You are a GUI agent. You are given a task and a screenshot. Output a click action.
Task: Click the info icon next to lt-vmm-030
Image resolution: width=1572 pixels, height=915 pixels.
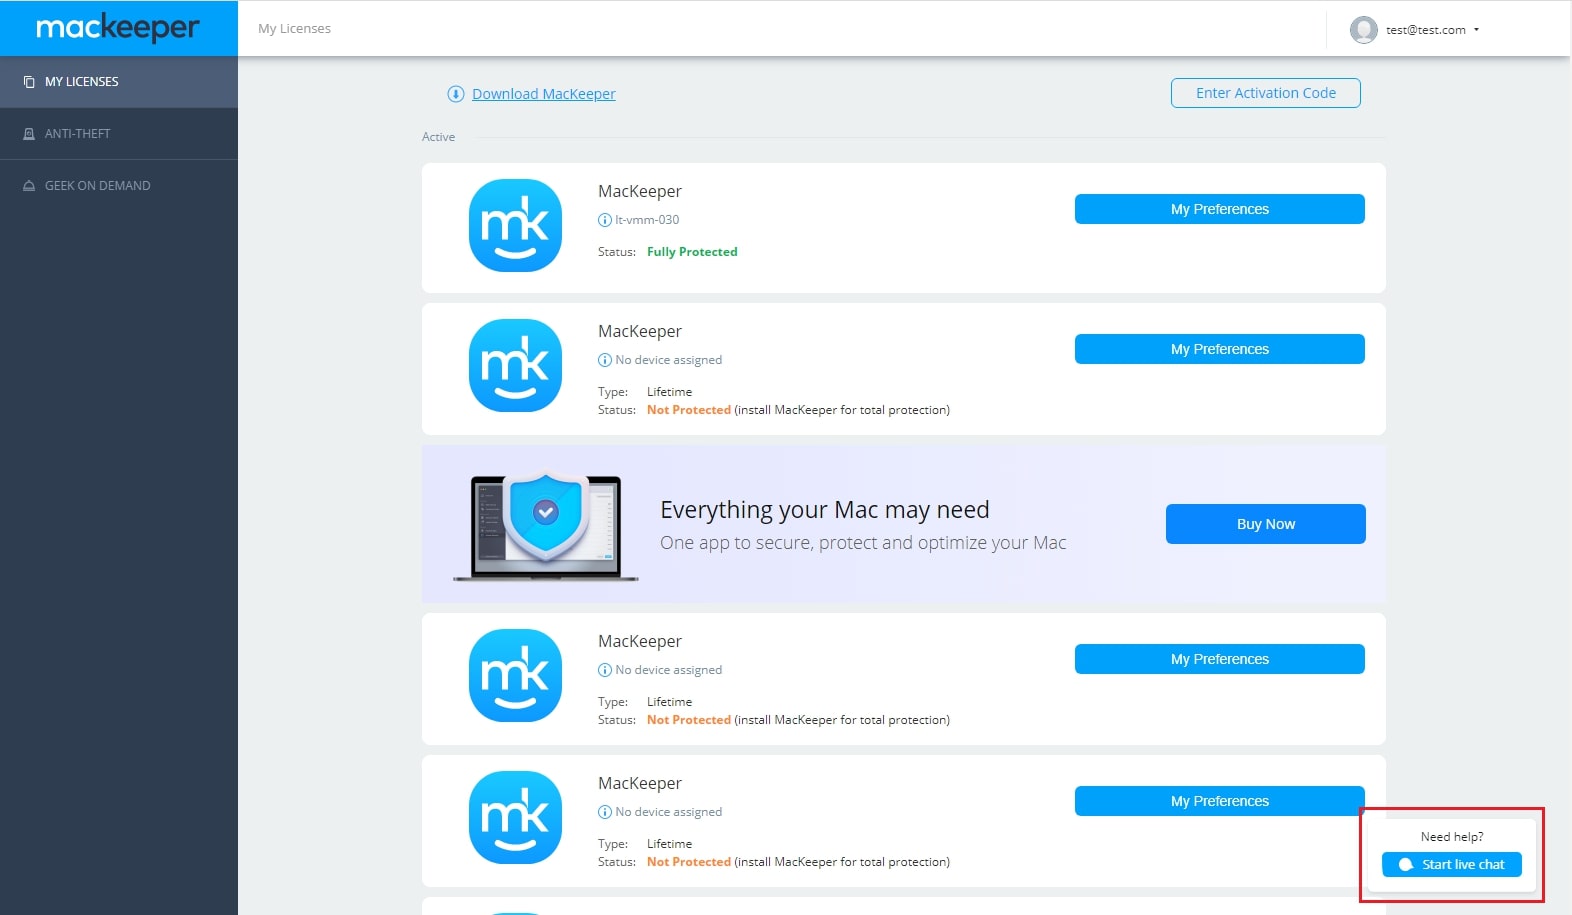(x=604, y=220)
